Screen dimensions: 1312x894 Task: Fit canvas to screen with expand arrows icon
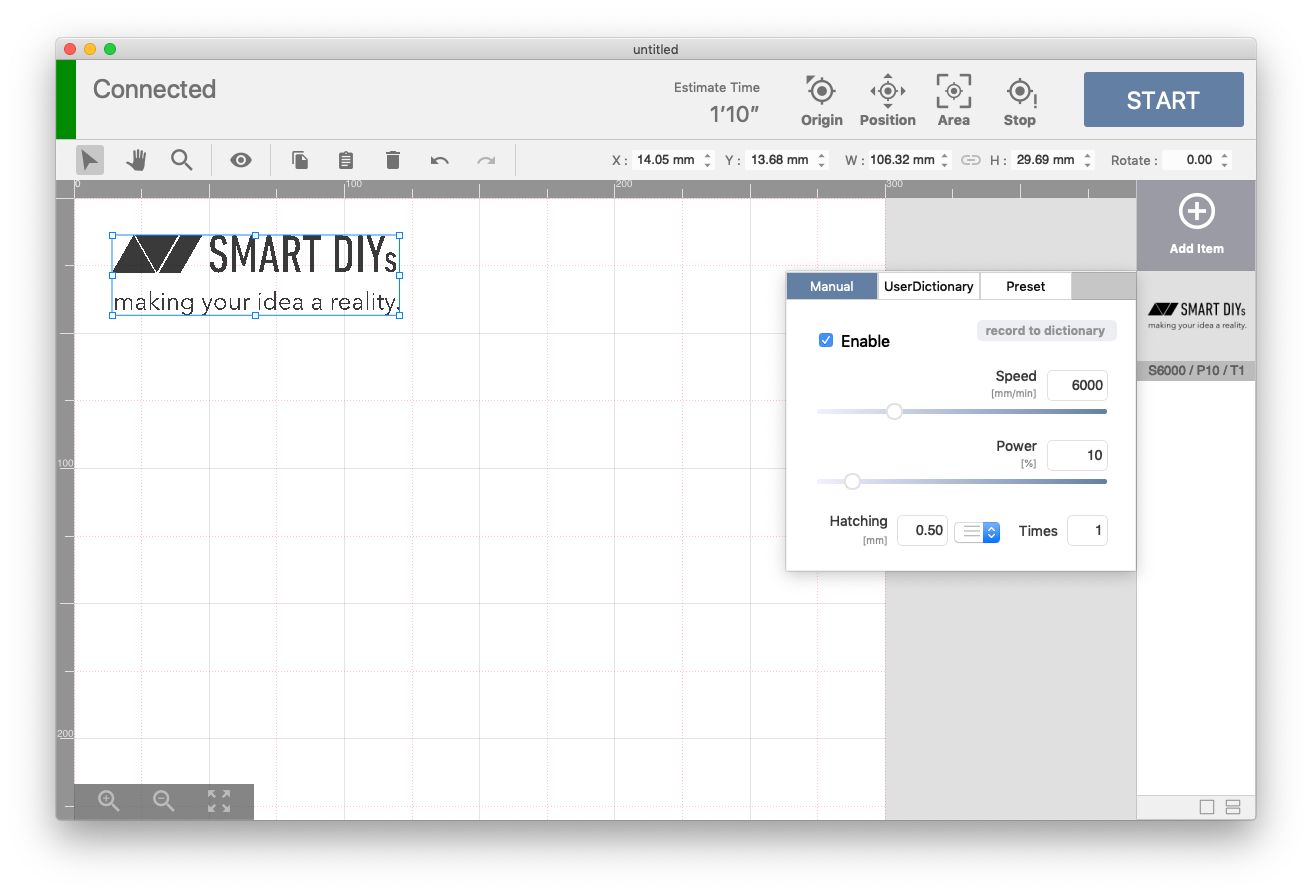[x=219, y=801]
